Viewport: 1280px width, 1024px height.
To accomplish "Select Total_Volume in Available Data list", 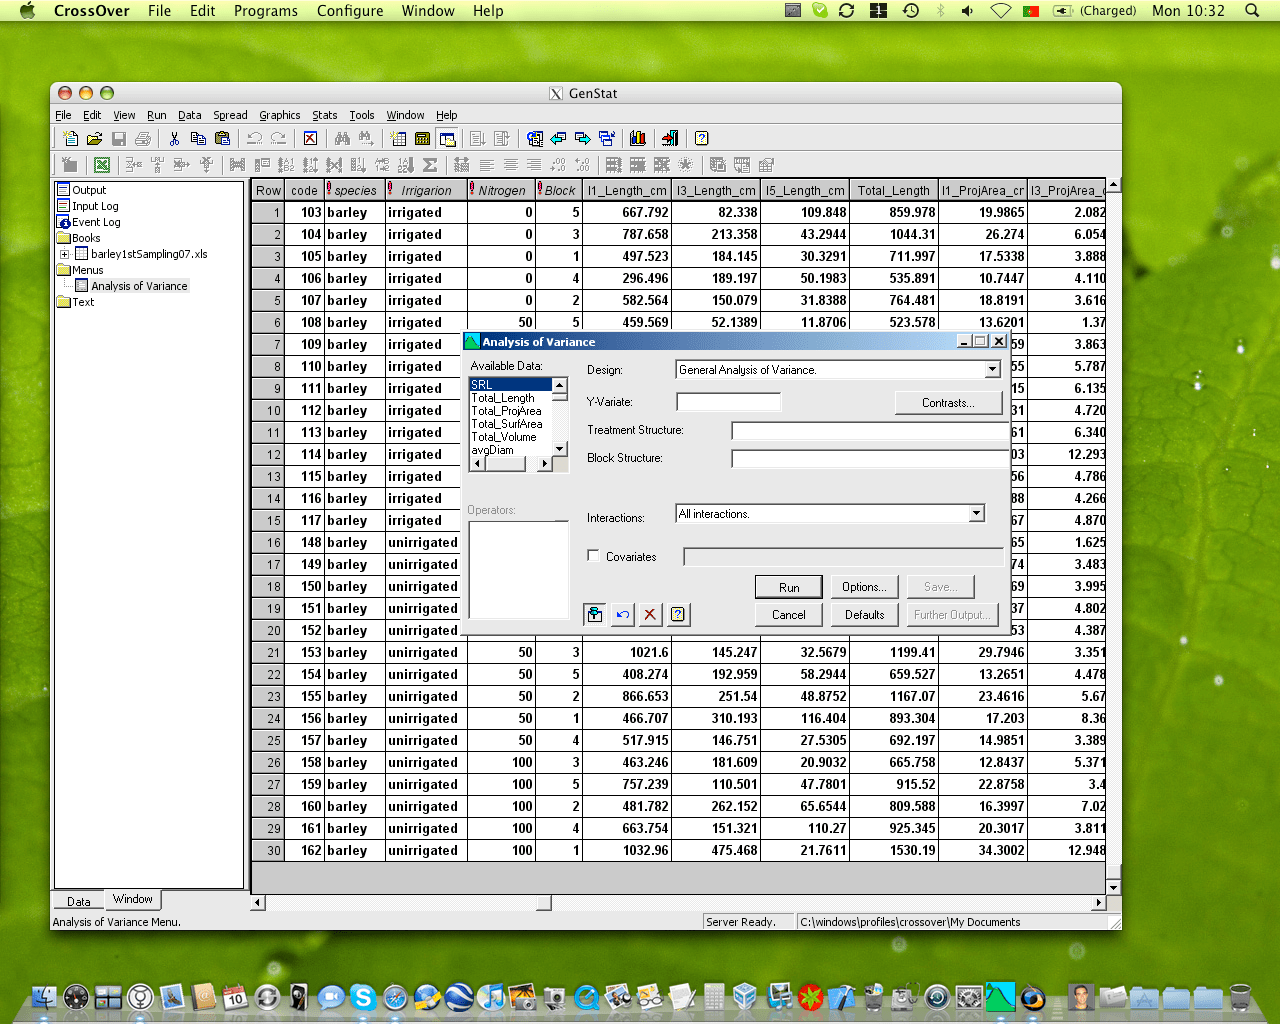I will 504,437.
